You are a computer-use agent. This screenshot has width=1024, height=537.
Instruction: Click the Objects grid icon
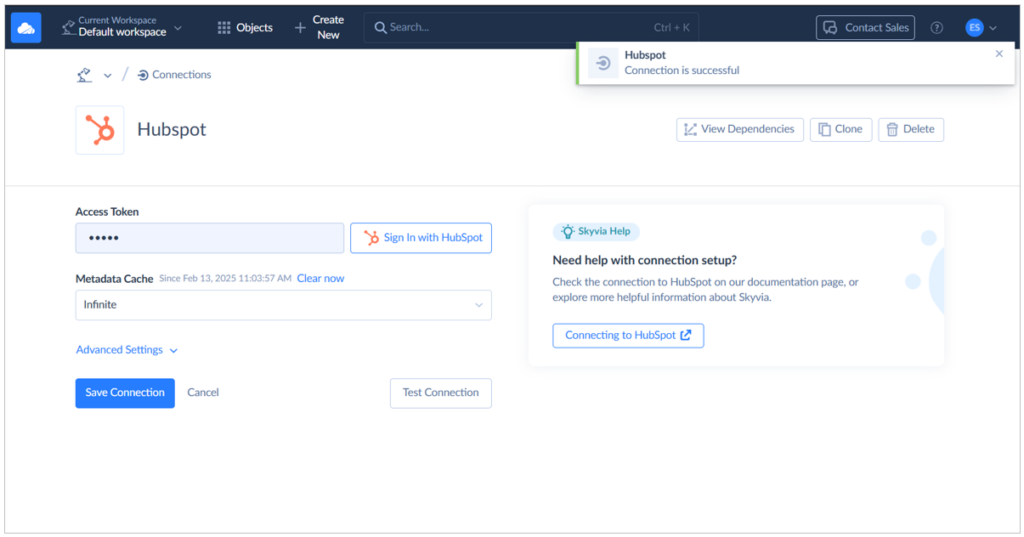coord(224,27)
